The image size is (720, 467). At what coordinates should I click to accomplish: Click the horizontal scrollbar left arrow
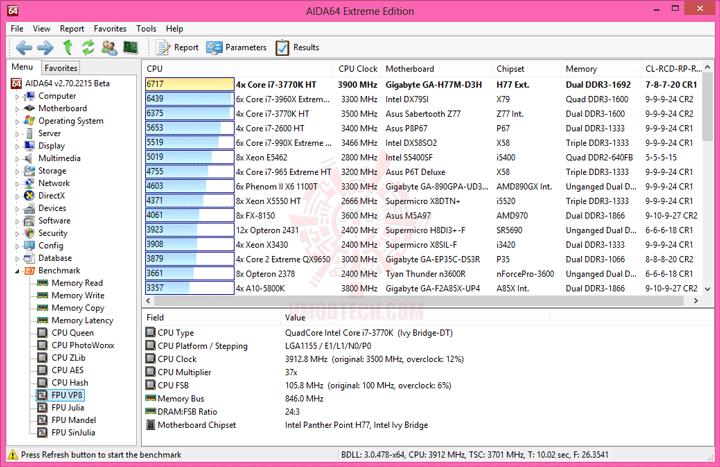coord(148,301)
